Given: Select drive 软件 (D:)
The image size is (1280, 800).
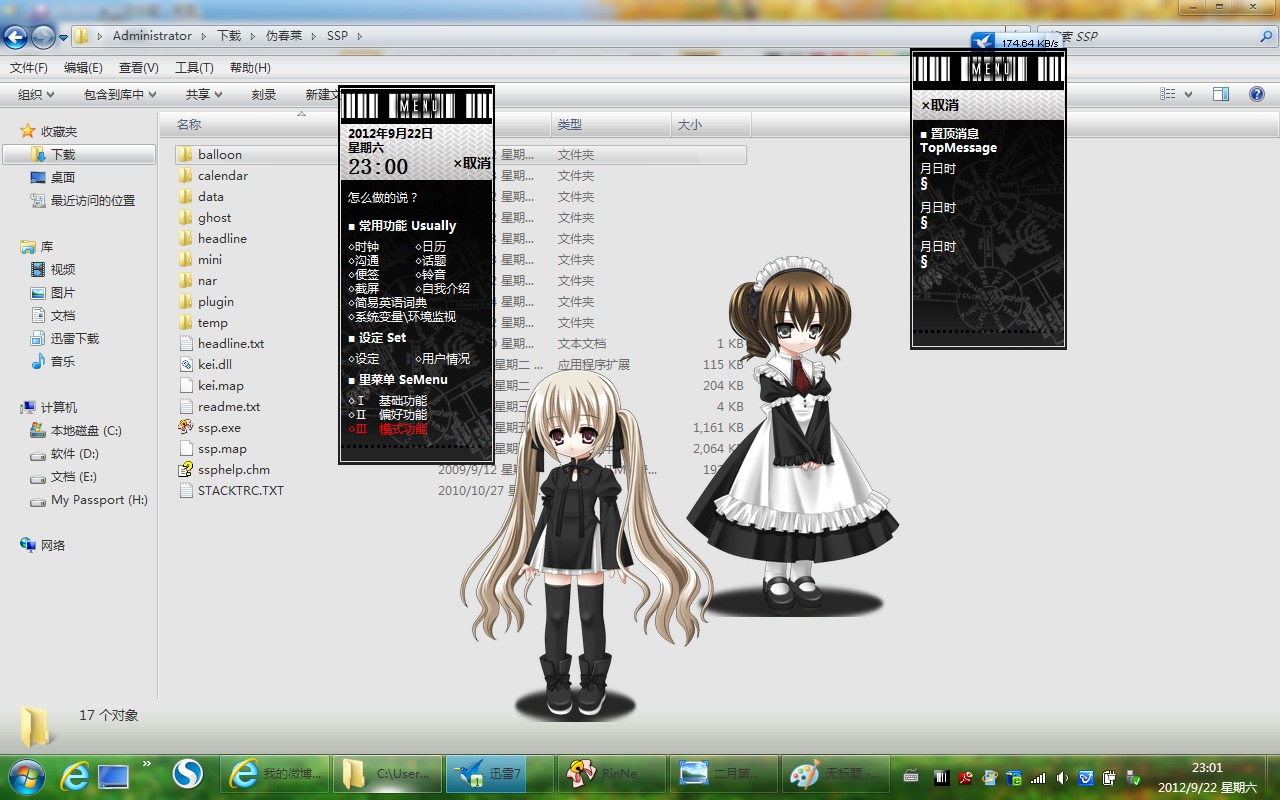Looking at the screenshot, I should [75, 454].
